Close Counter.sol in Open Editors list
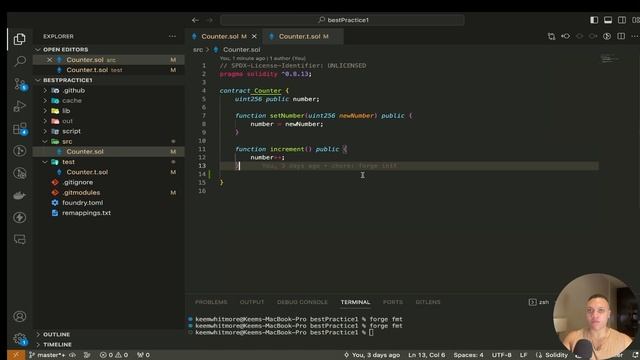The image size is (640, 360). [x=49, y=60]
